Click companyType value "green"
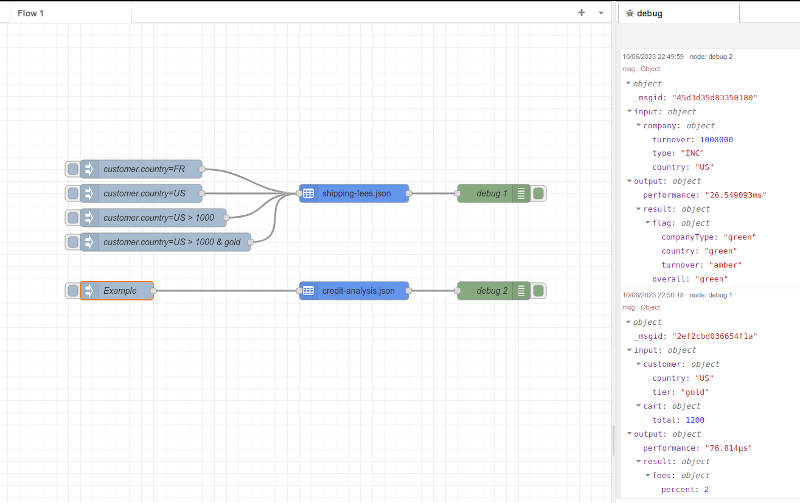 [739, 237]
